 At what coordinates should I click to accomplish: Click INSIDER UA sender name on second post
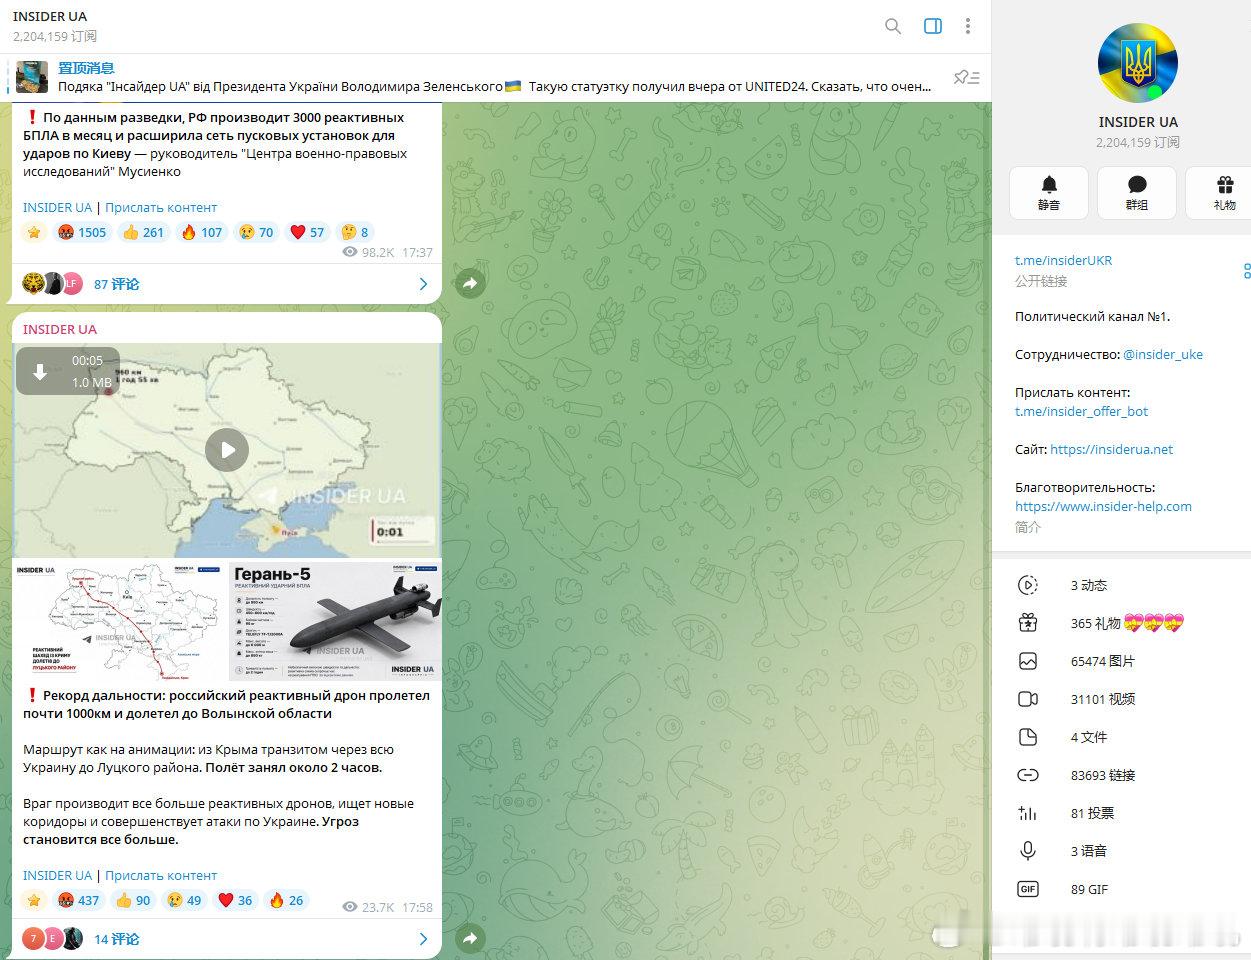click(60, 329)
